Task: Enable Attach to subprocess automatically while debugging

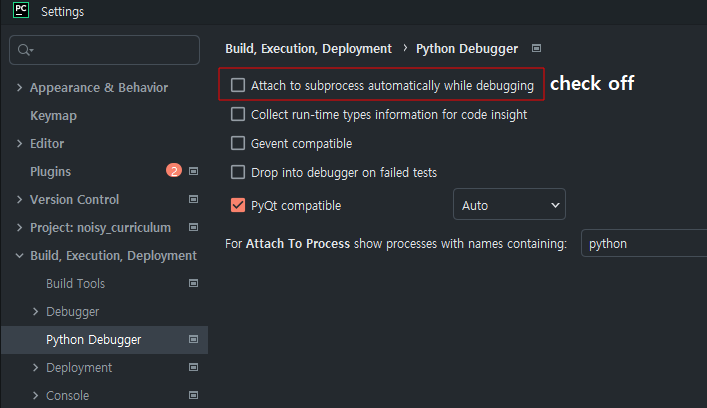Action: tap(238, 86)
